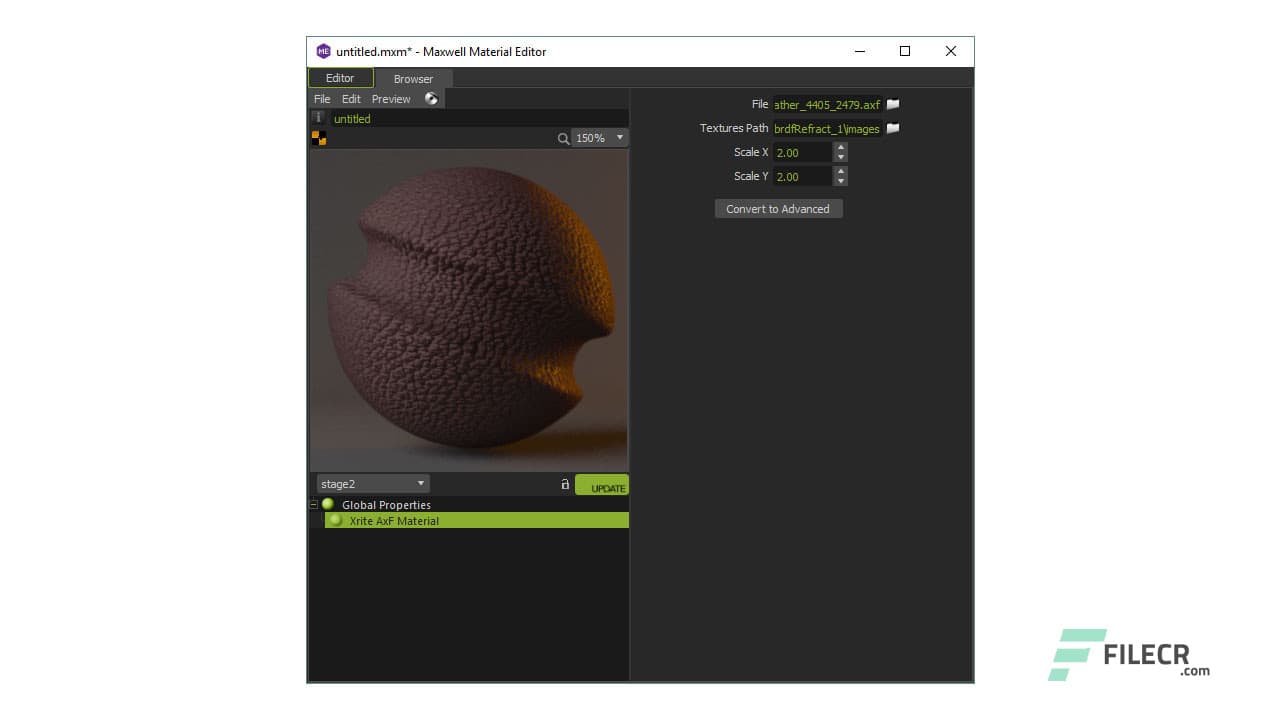Switch to the Browser tab

412,78
